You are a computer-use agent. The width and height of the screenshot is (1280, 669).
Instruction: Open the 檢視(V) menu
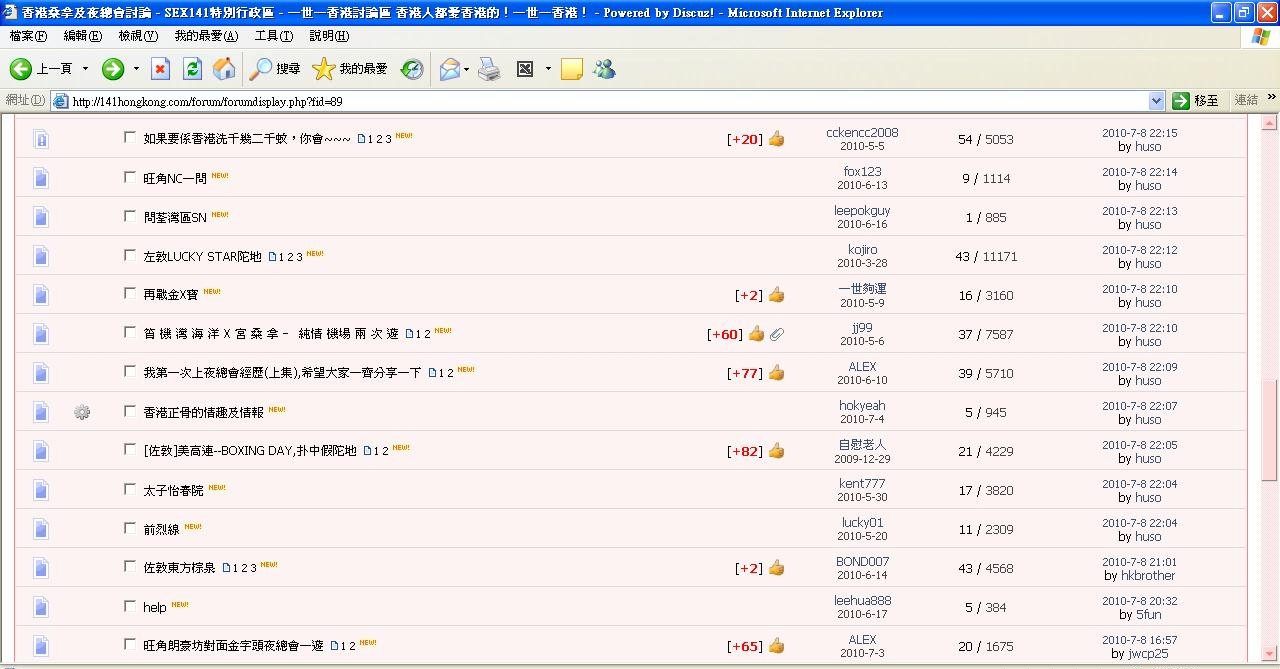pyautogui.click(x=138, y=36)
